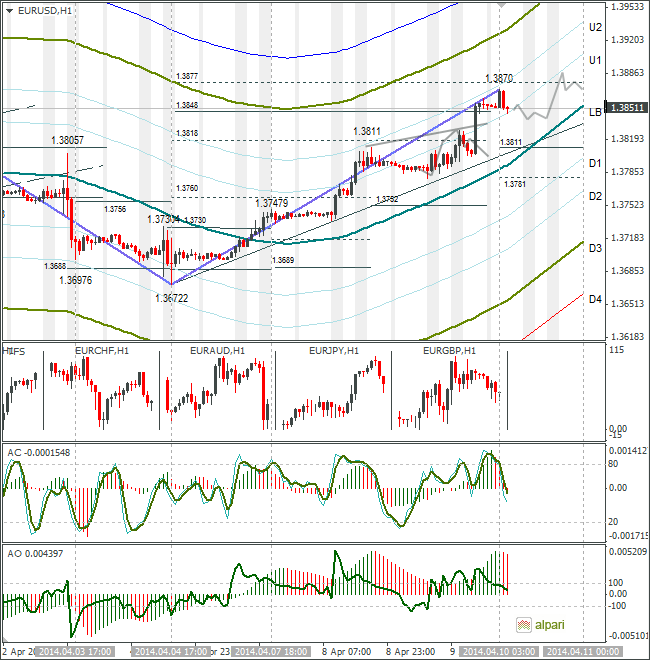Image resolution: width=650 pixels, height=660 pixels.
Task: Select the 1.3877 resistance level label
Action: pos(187,76)
